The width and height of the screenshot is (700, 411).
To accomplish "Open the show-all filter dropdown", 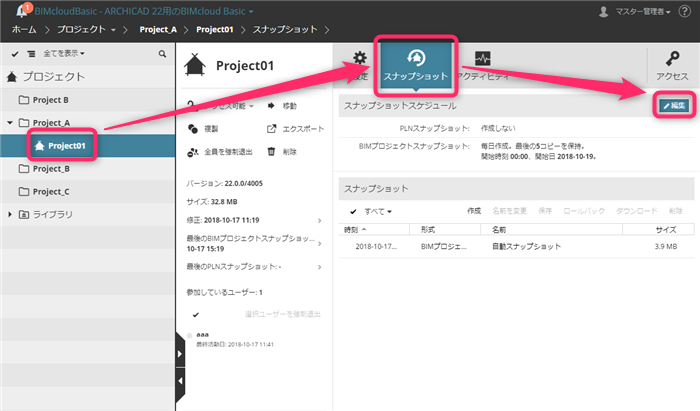I will (64, 54).
